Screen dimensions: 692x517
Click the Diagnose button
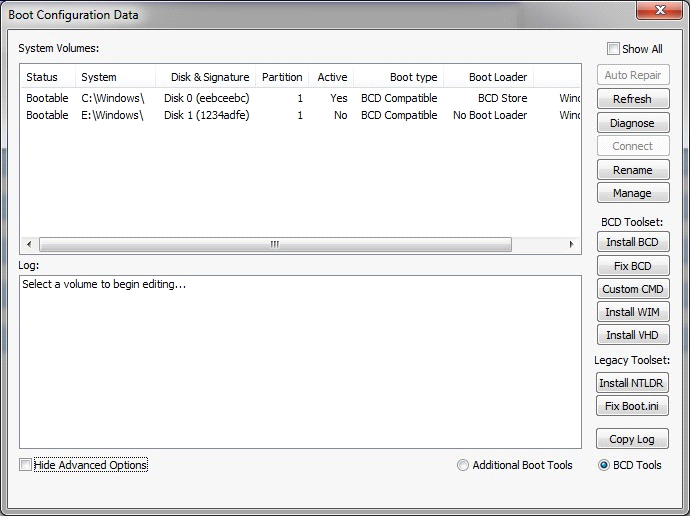click(x=633, y=123)
